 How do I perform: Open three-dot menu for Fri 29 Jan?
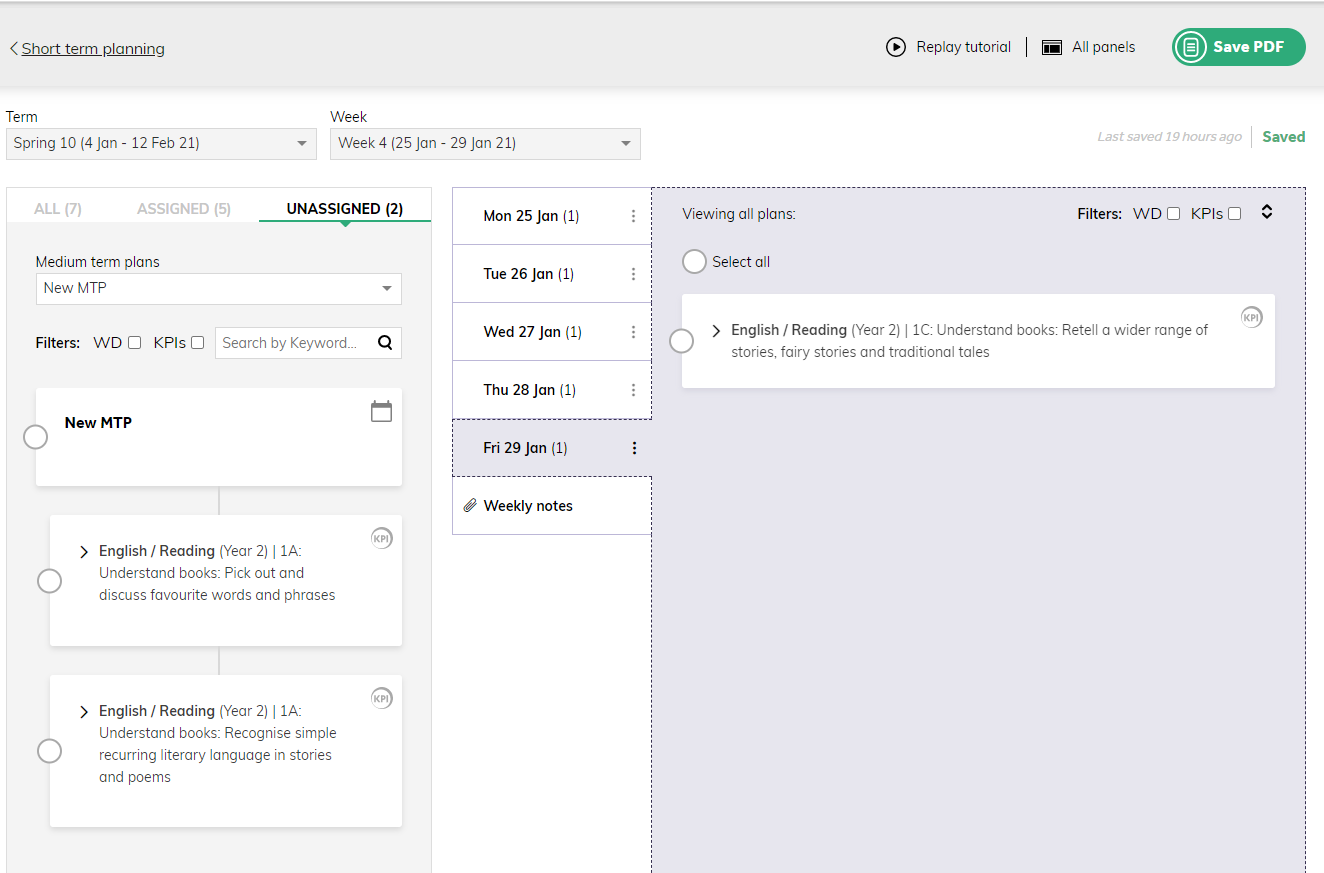(x=634, y=448)
